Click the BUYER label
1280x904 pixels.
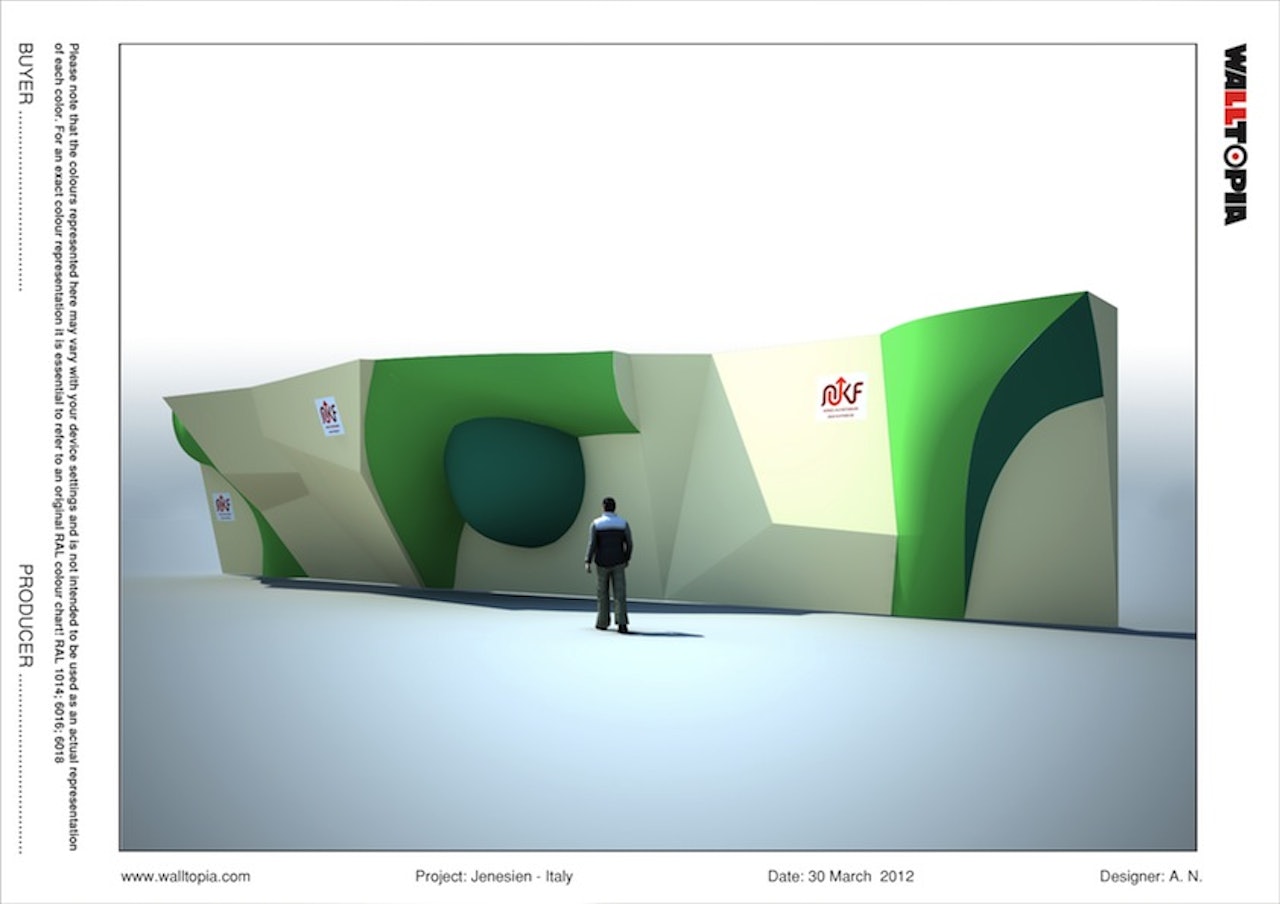tap(27, 73)
